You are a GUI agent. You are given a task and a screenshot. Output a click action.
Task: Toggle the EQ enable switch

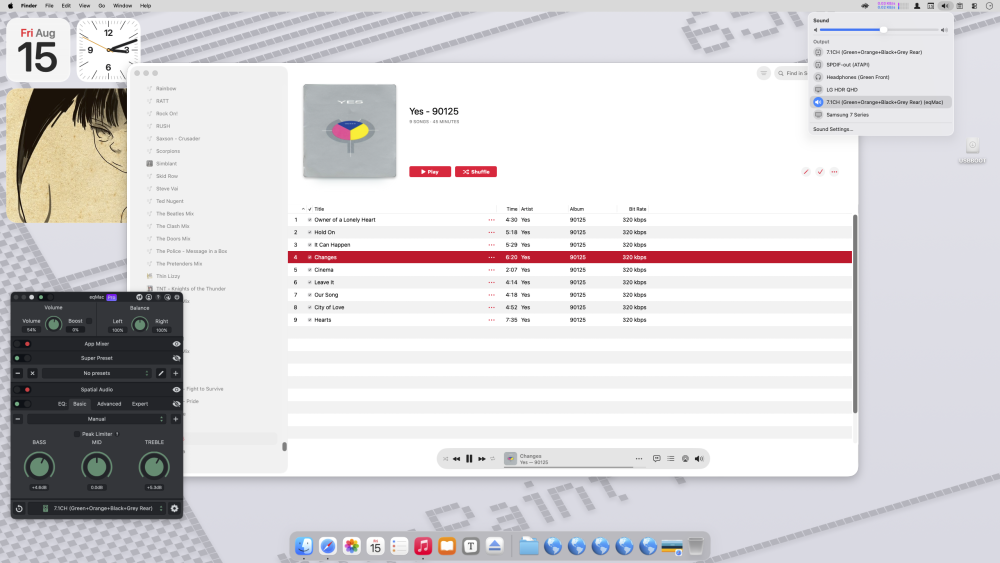coord(22,404)
